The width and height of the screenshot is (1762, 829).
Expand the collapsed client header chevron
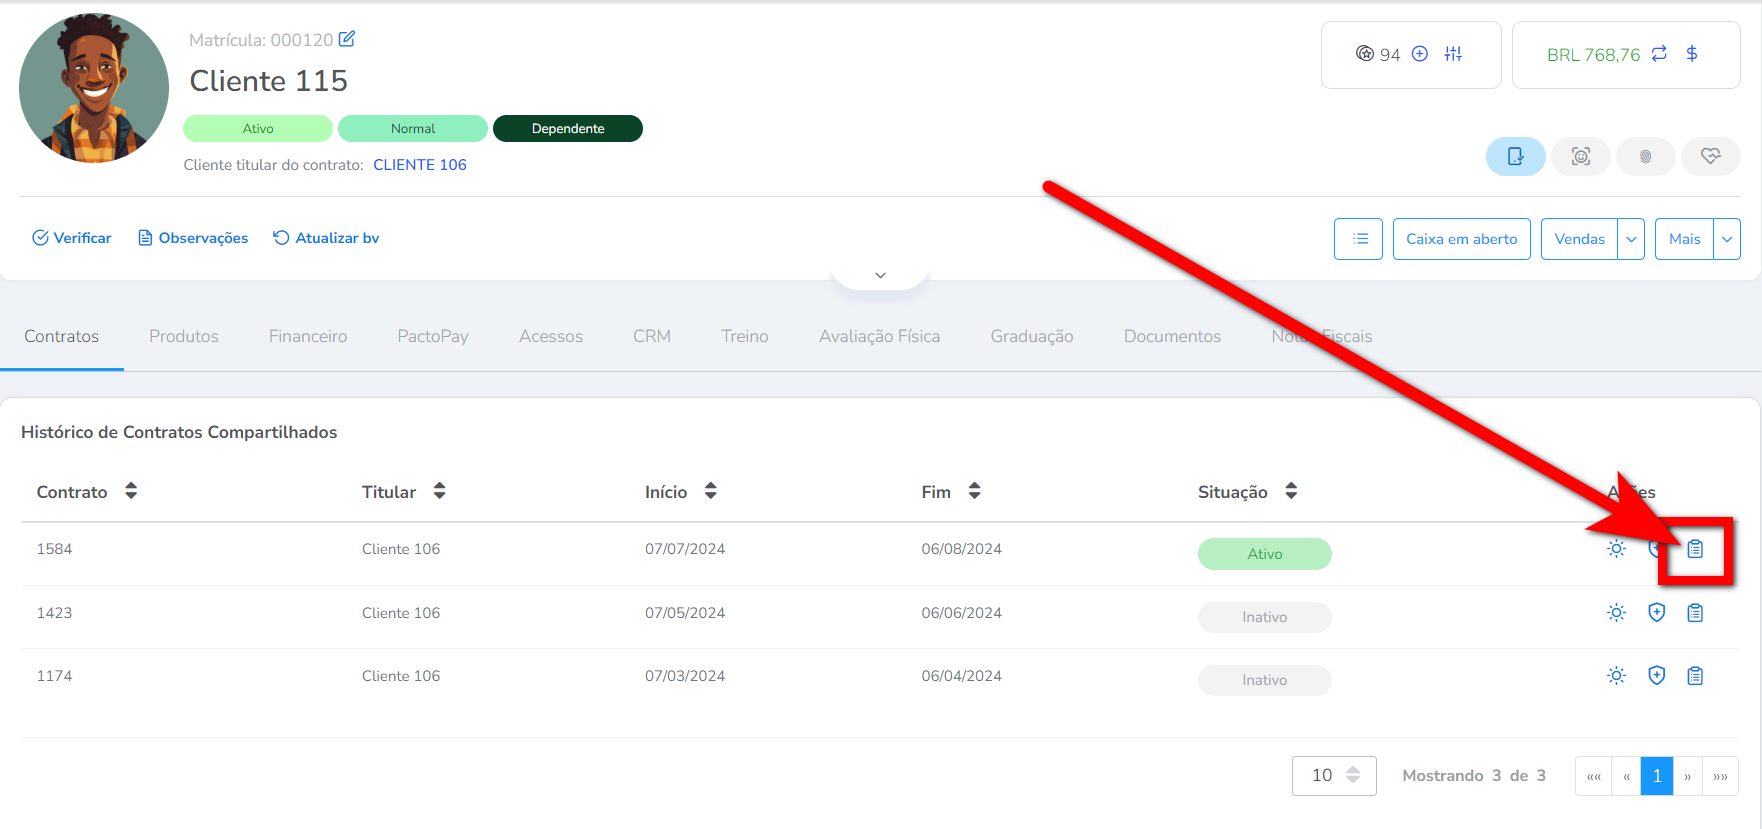coord(880,275)
